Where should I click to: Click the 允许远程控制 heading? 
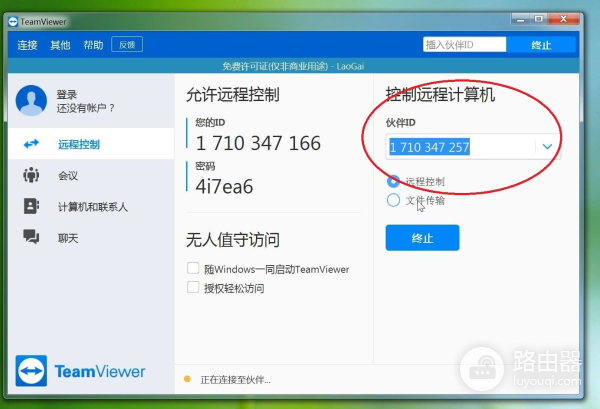coord(233,95)
